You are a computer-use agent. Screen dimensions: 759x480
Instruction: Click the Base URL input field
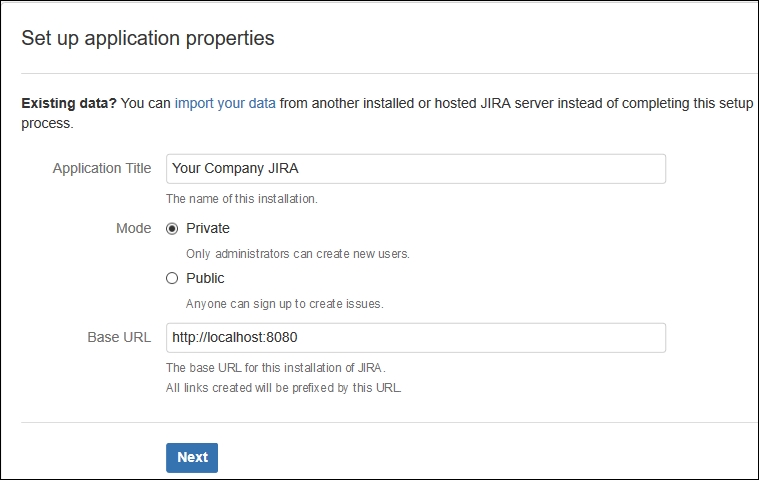tap(416, 338)
